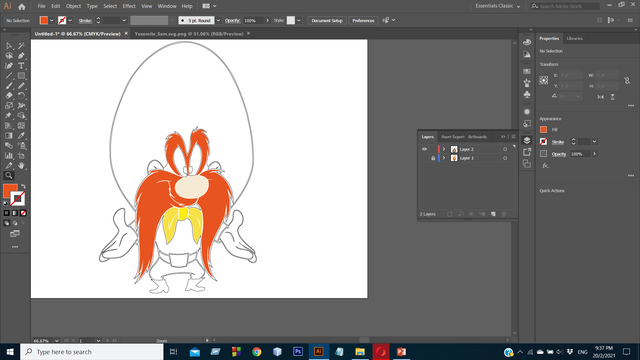
Task: Toggle constrain width and height proportions
Action: pos(627,80)
